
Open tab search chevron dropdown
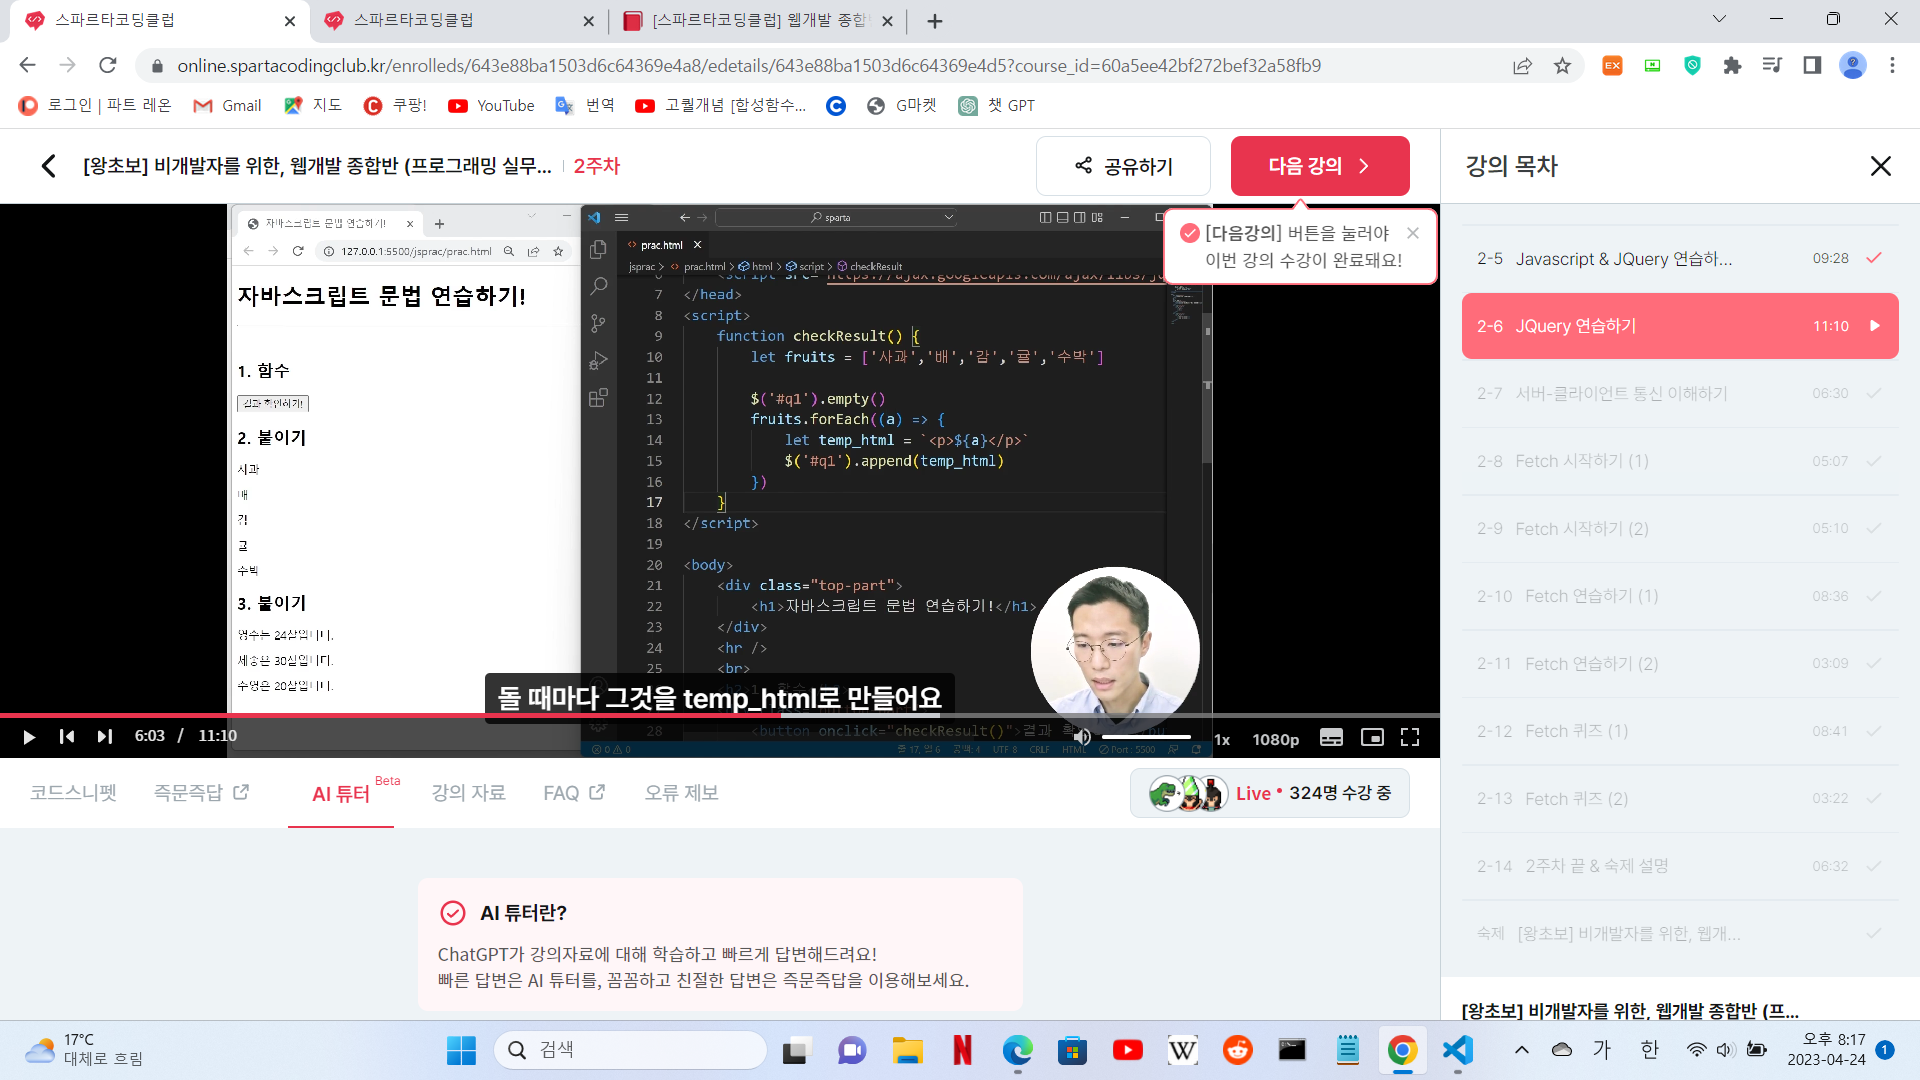pyautogui.click(x=1719, y=19)
